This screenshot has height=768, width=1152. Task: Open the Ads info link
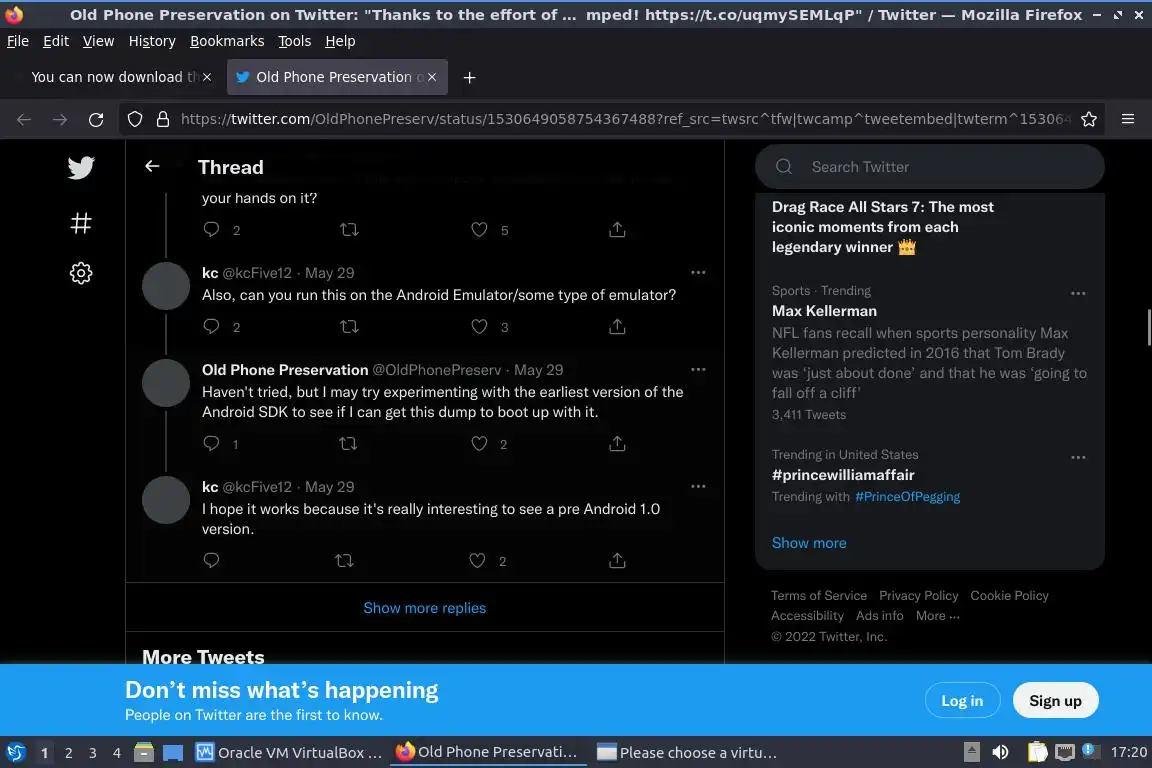click(879, 616)
